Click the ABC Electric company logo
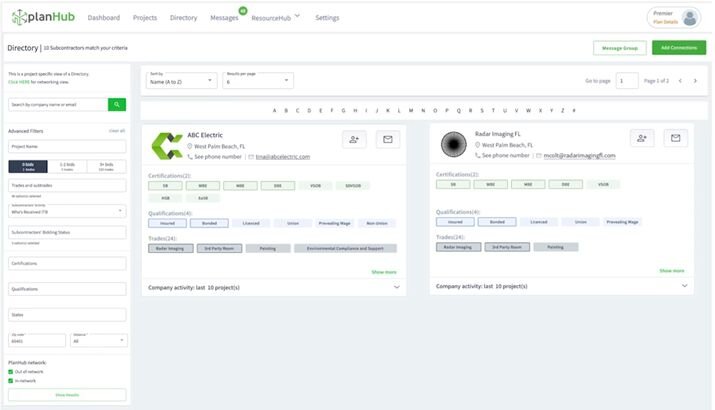The image size is (715, 410). [167, 146]
